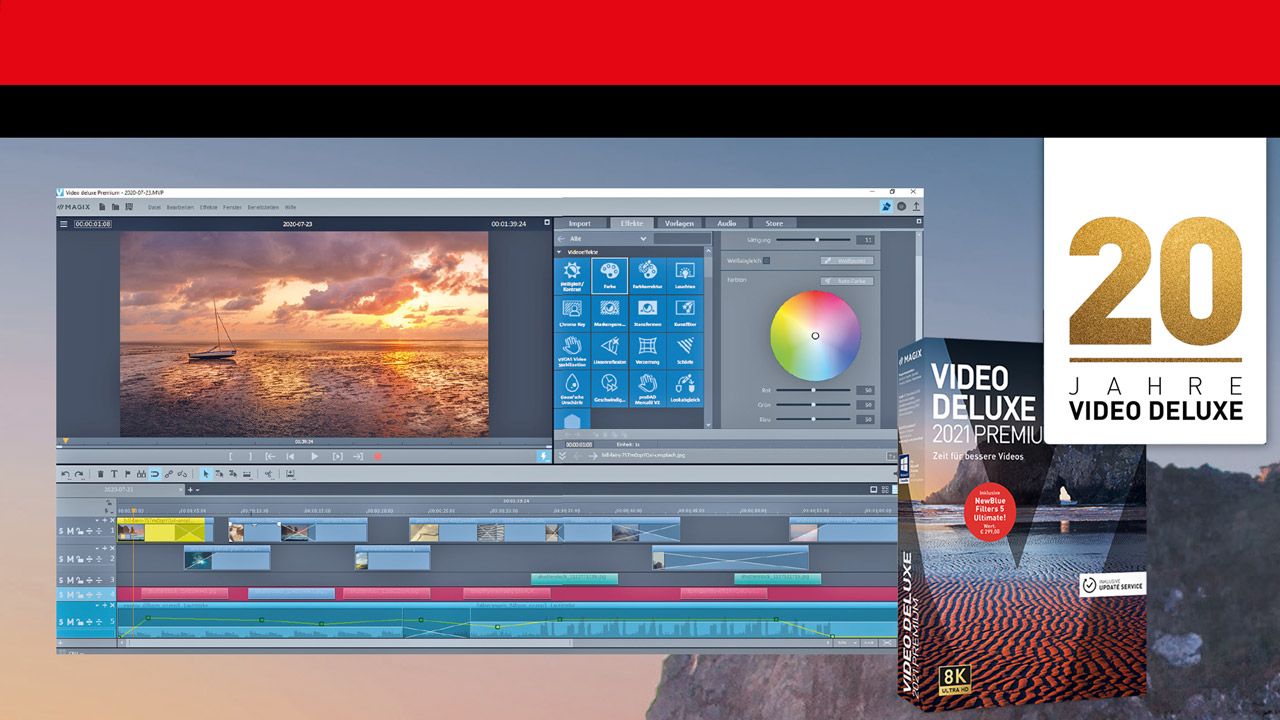Click the Undo arrow icon
The width and height of the screenshot is (1280, 720).
click(x=66, y=473)
